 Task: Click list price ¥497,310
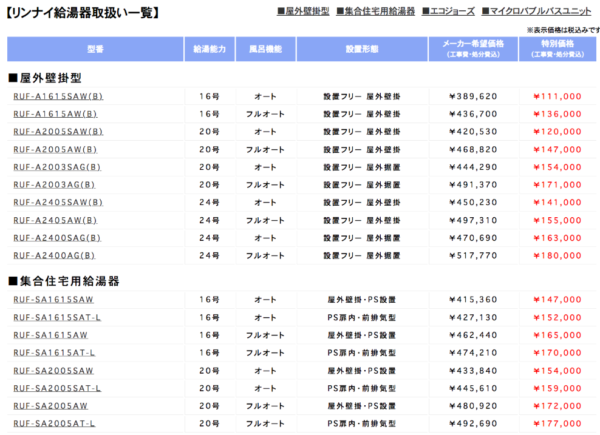click(x=473, y=220)
